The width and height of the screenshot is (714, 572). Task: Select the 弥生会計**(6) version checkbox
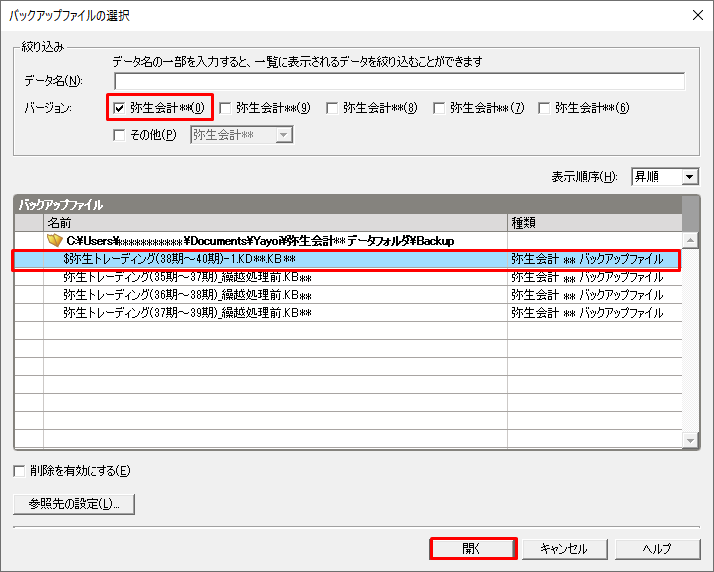(544, 108)
